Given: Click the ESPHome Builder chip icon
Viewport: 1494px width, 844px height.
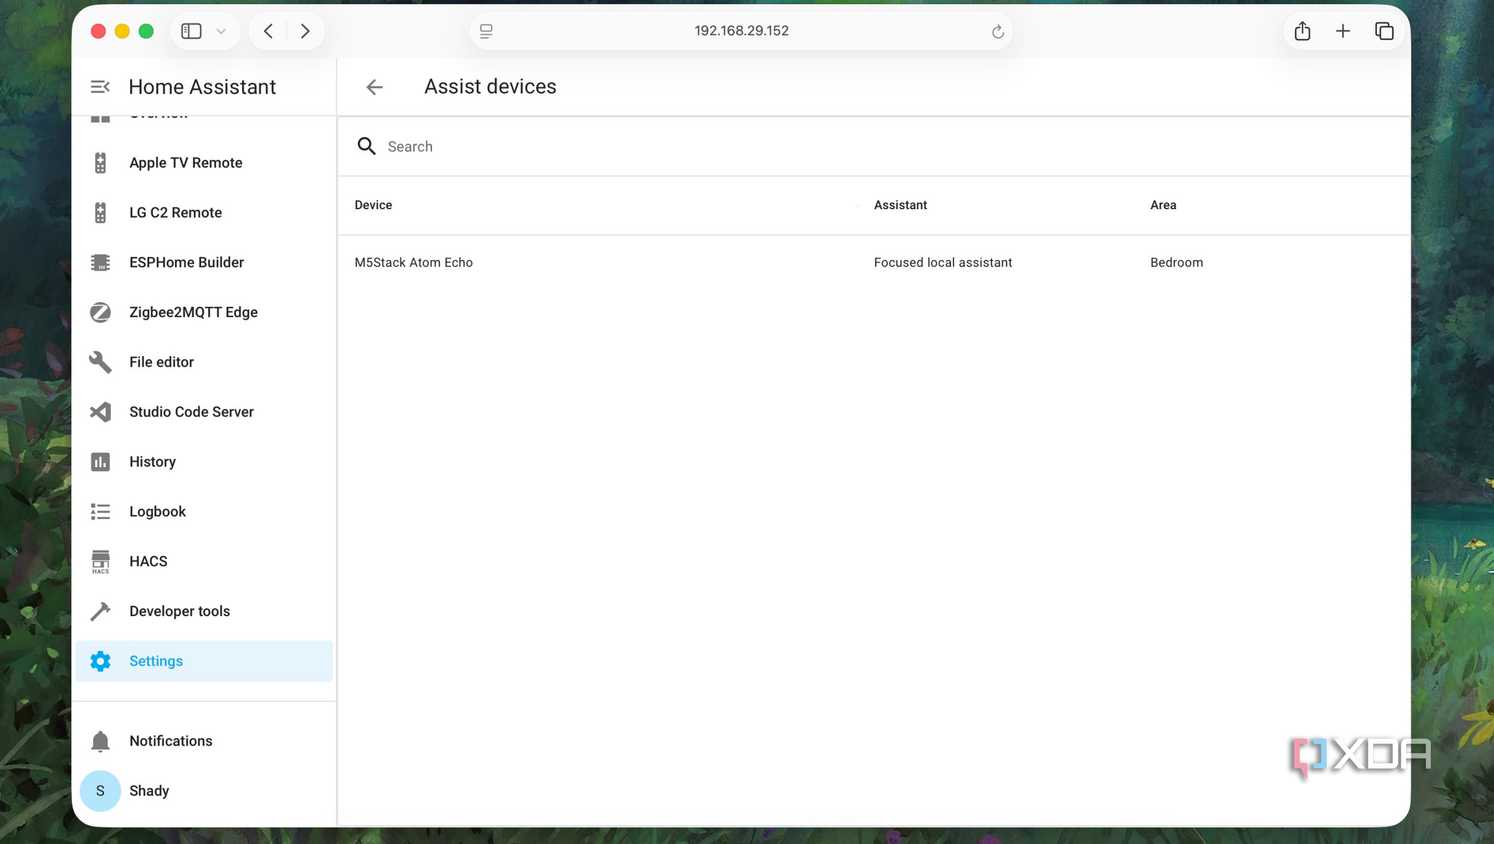Looking at the screenshot, I should coord(100,263).
